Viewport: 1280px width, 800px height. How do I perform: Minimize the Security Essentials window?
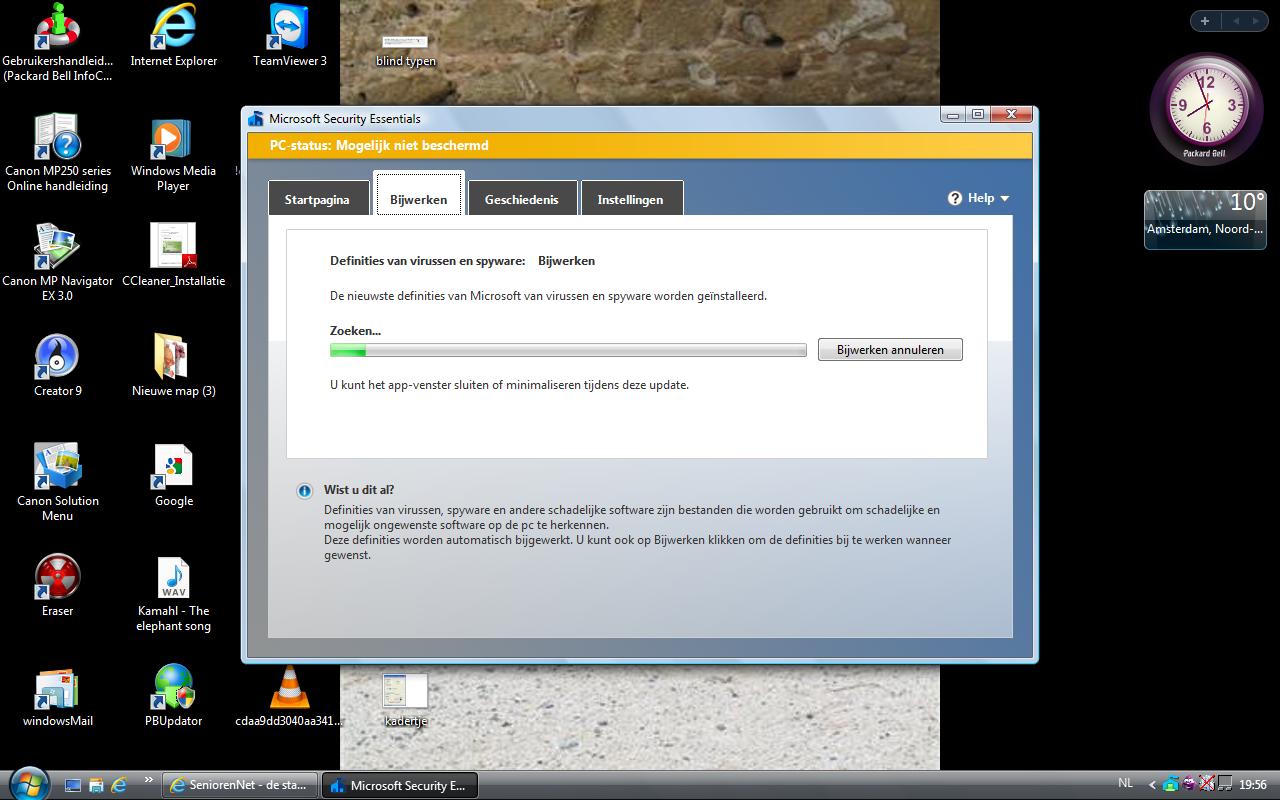[953, 115]
